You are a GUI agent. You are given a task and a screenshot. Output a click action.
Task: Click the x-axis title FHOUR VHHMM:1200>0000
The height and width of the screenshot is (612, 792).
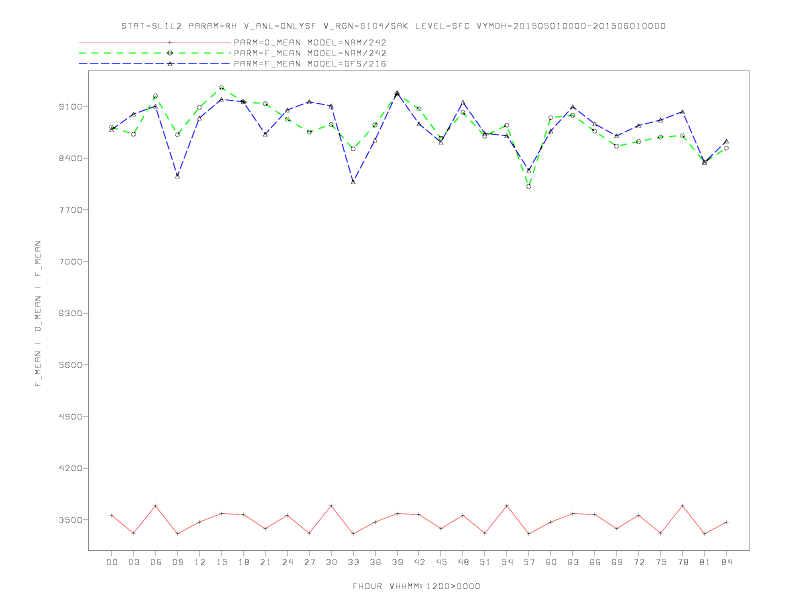pos(416,586)
